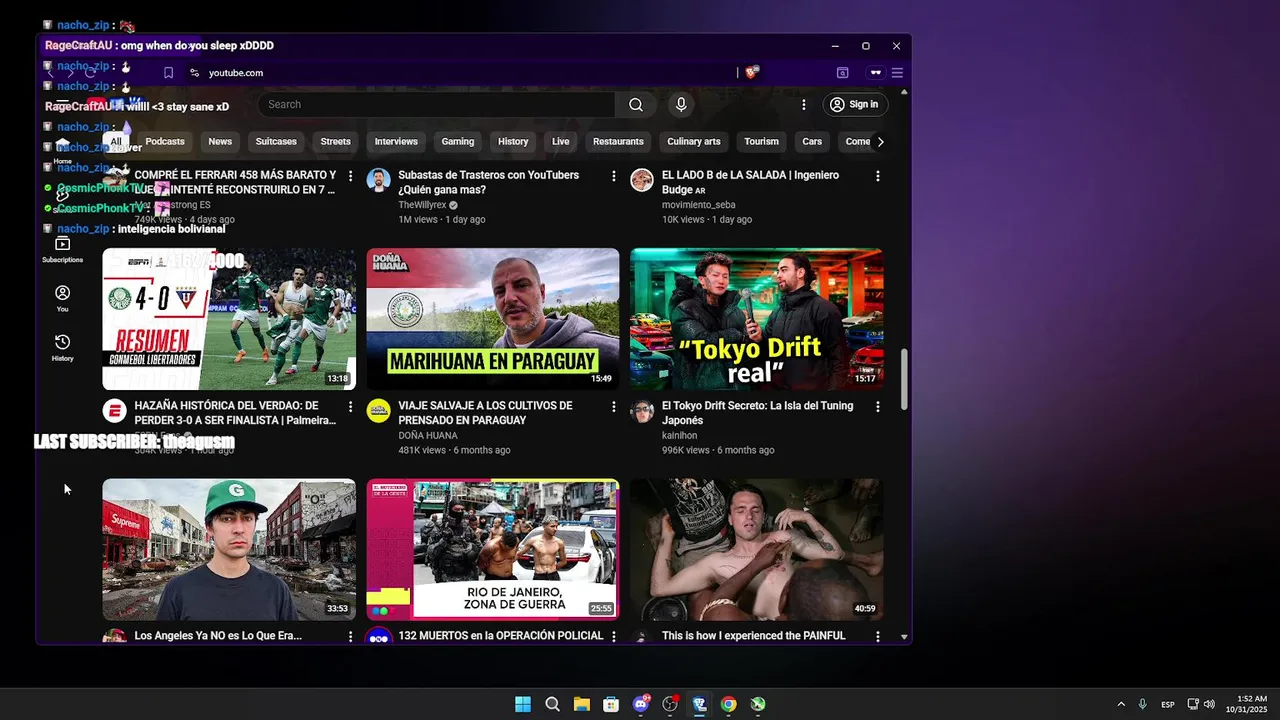Open Rio de Janeiro Zona de Guerra thumbnail
This screenshot has width=1280, height=720.
click(x=493, y=549)
